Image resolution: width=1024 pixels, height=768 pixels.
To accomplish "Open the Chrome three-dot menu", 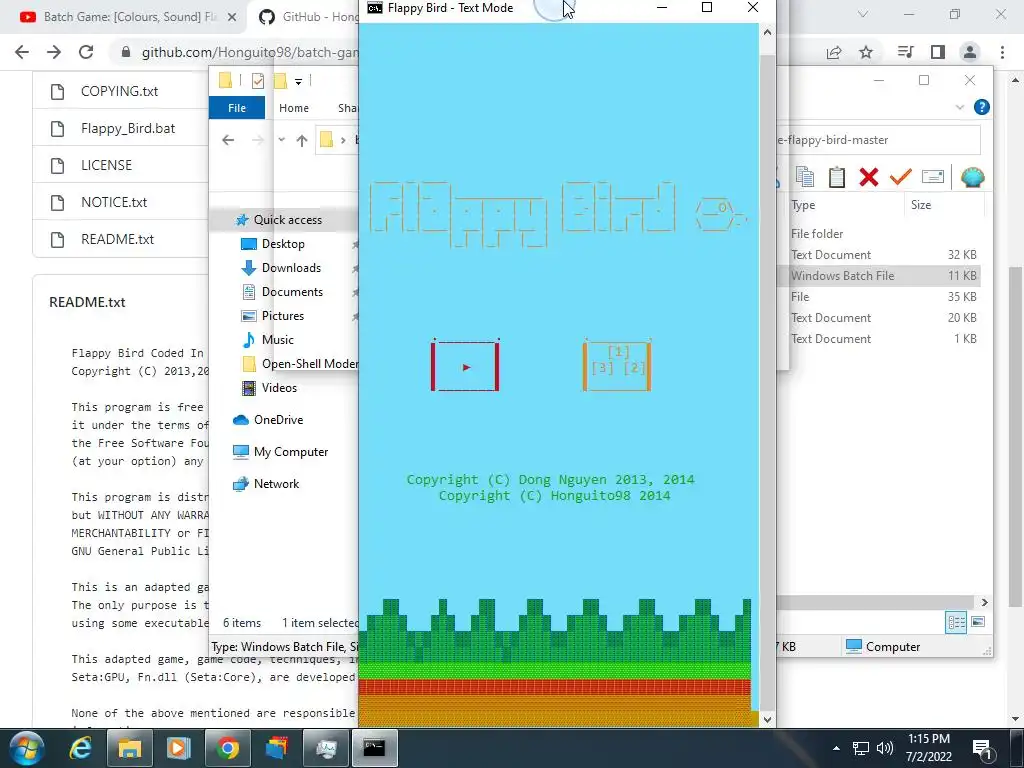I will 1002,52.
